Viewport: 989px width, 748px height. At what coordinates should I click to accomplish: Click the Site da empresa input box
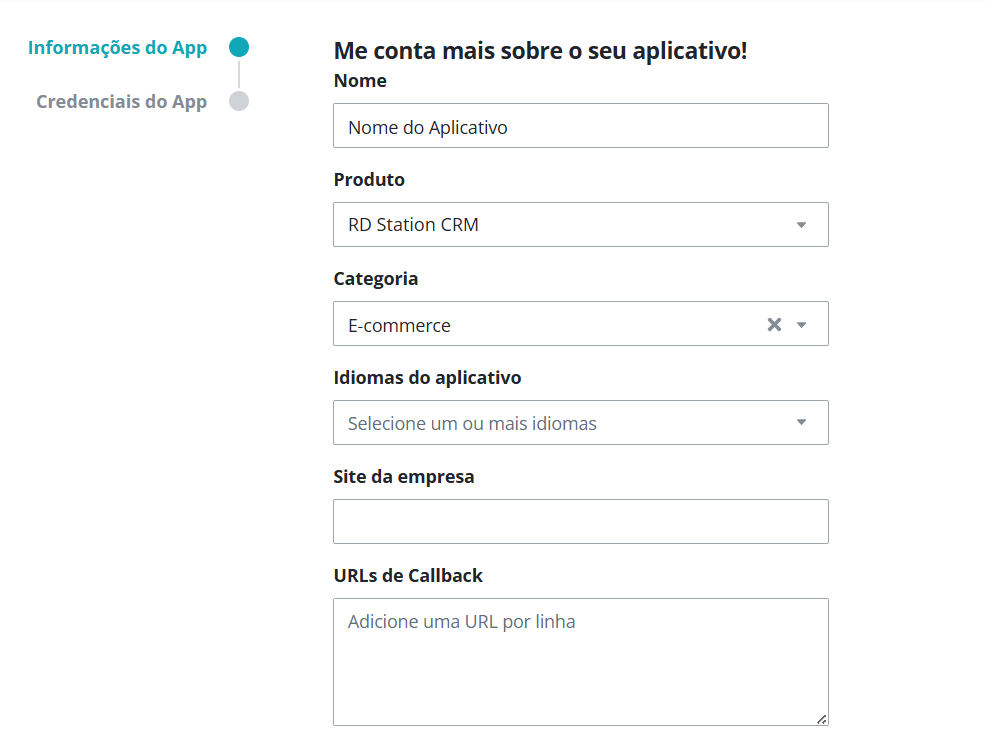[580, 522]
